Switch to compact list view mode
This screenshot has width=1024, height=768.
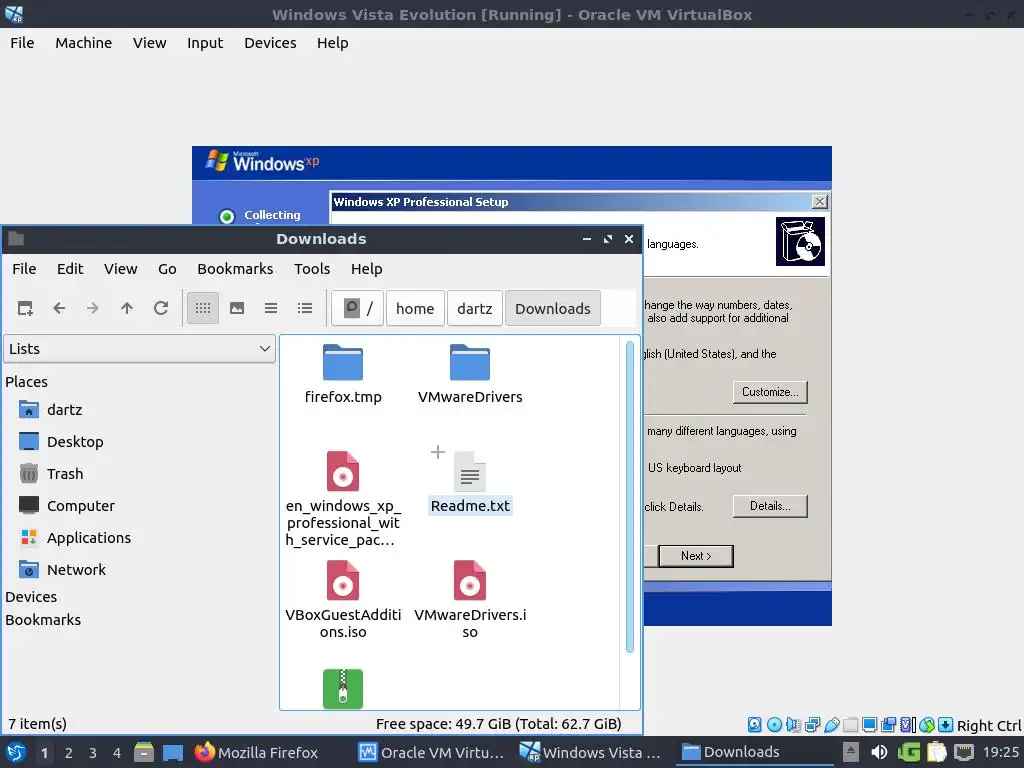(271, 308)
